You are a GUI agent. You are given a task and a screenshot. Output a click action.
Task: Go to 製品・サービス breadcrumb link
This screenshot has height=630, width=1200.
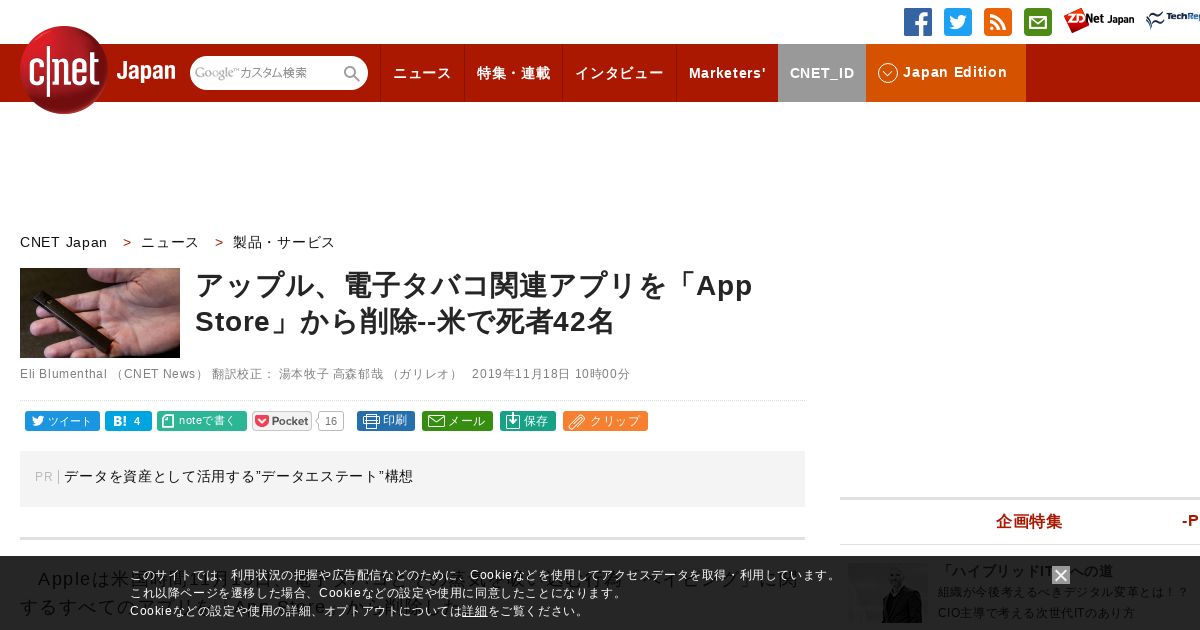[x=284, y=242]
